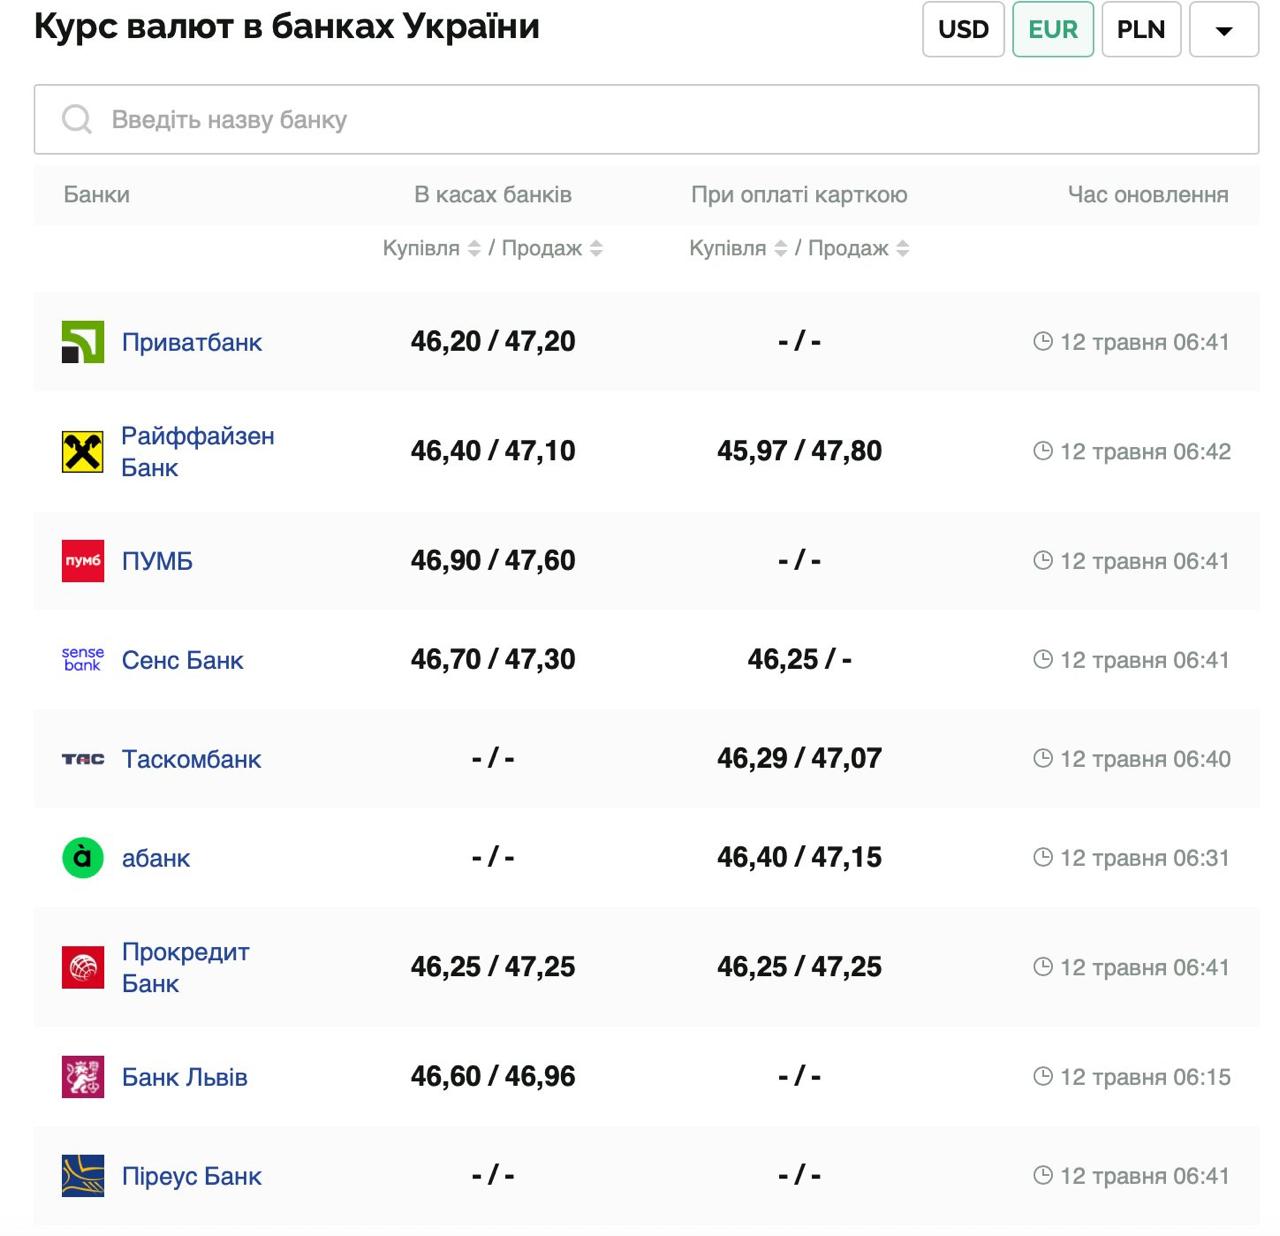Select the PLN currency tab
Screen dimensions: 1280x1236
[1141, 30]
